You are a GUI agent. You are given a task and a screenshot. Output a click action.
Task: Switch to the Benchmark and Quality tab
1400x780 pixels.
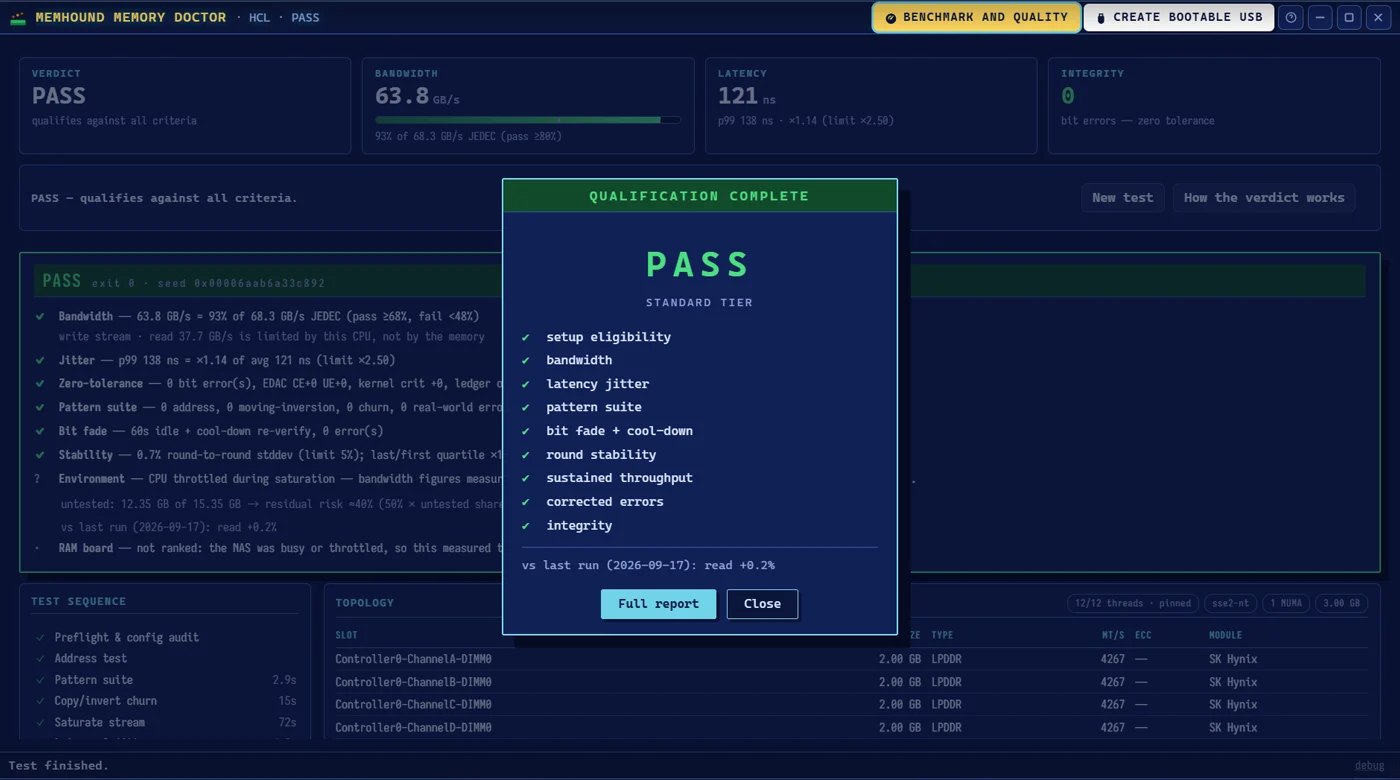click(977, 18)
